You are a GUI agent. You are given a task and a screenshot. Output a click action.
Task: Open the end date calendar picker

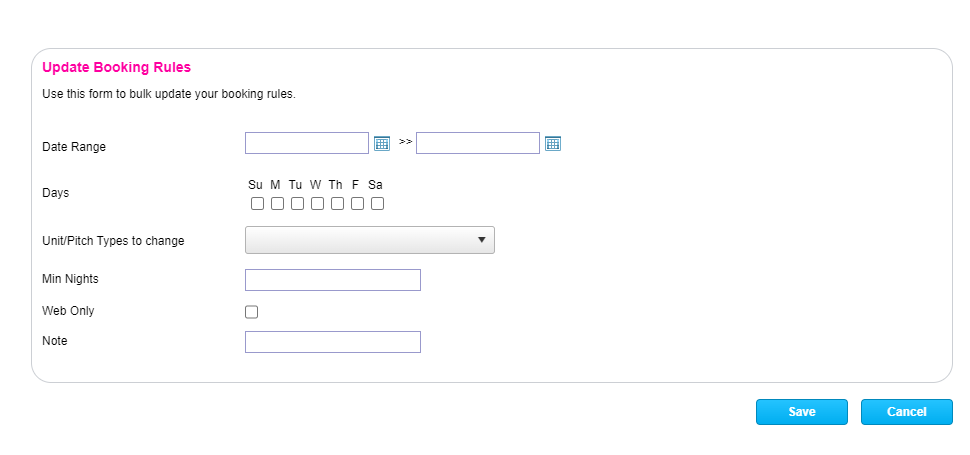click(553, 143)
